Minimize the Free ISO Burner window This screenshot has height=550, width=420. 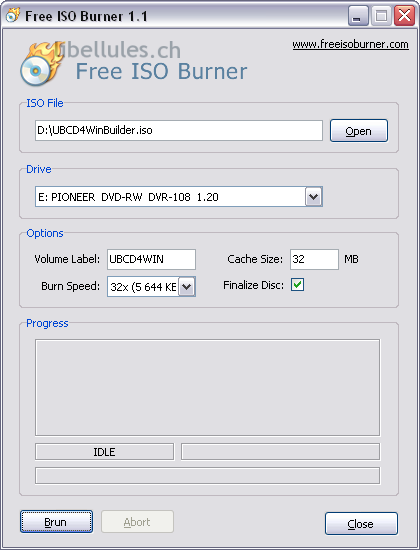coord(358,16)
